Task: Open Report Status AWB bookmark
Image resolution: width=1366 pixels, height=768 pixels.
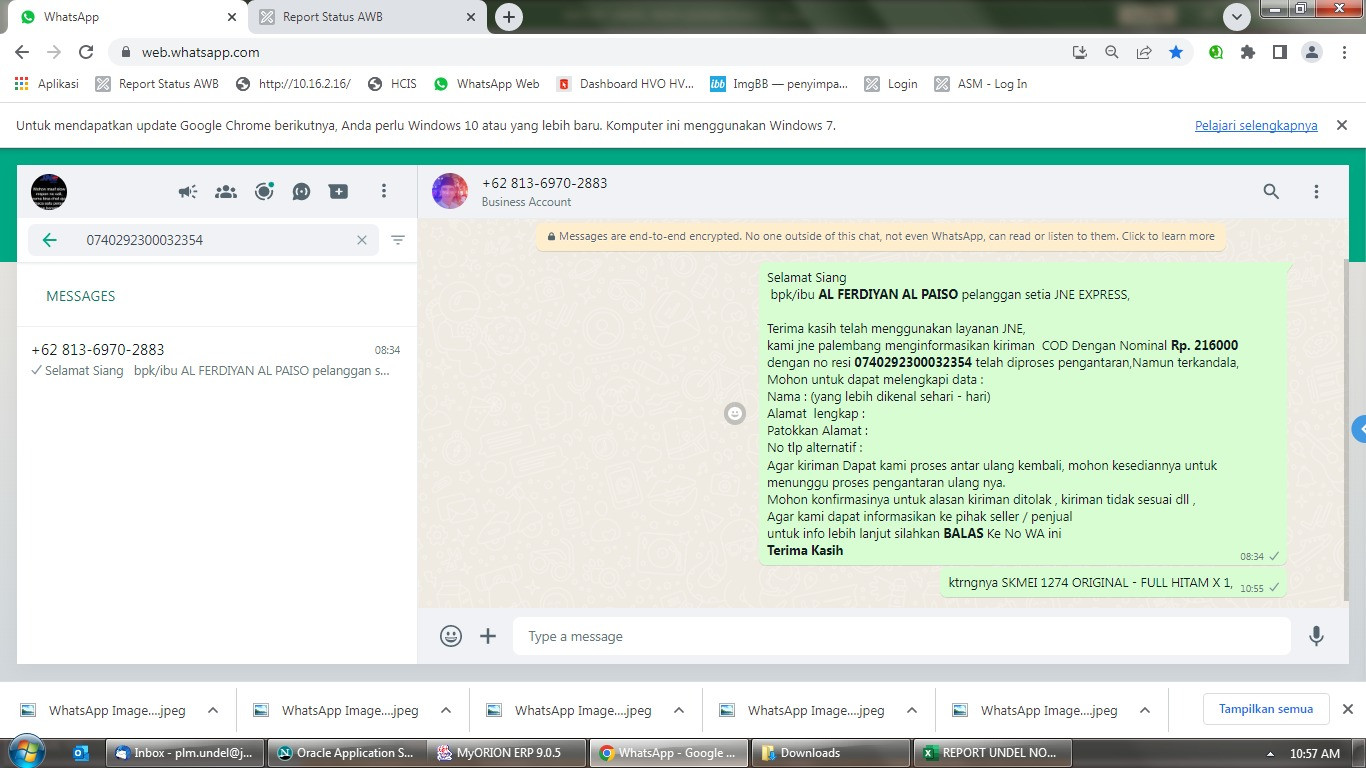Action: click(157, 84)
